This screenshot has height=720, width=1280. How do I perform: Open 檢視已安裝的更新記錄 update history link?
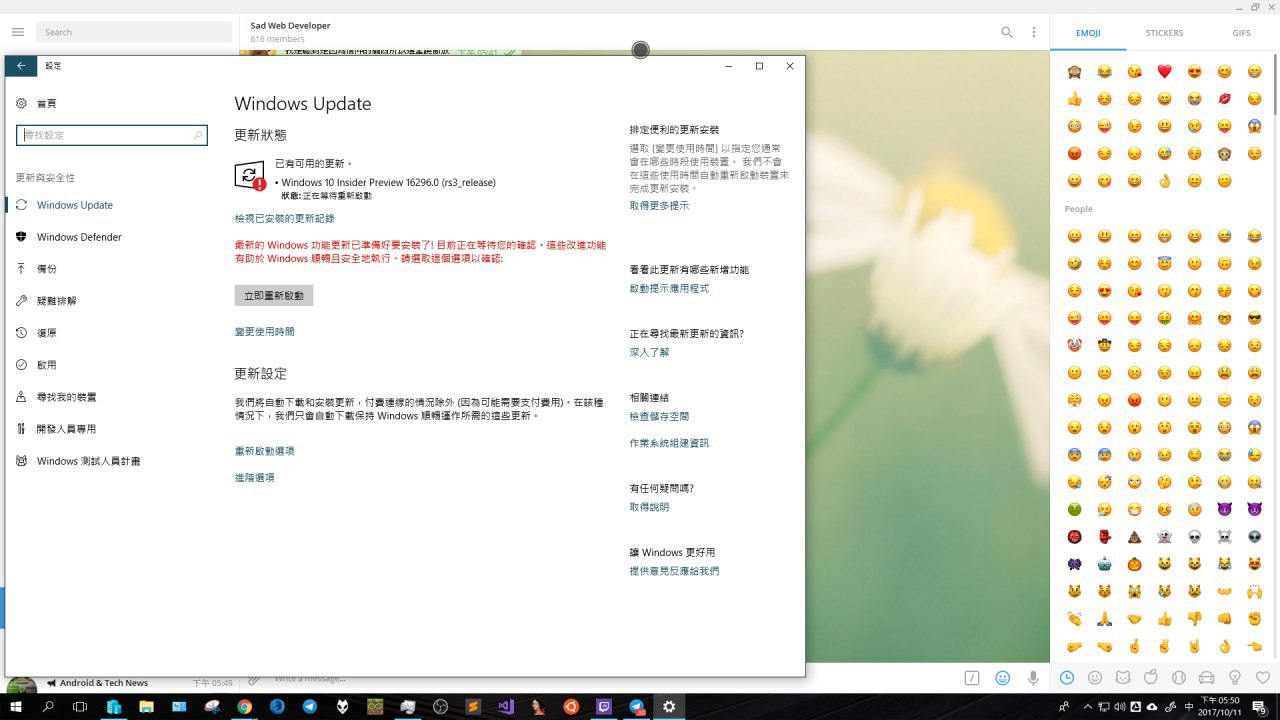(285, 218)
